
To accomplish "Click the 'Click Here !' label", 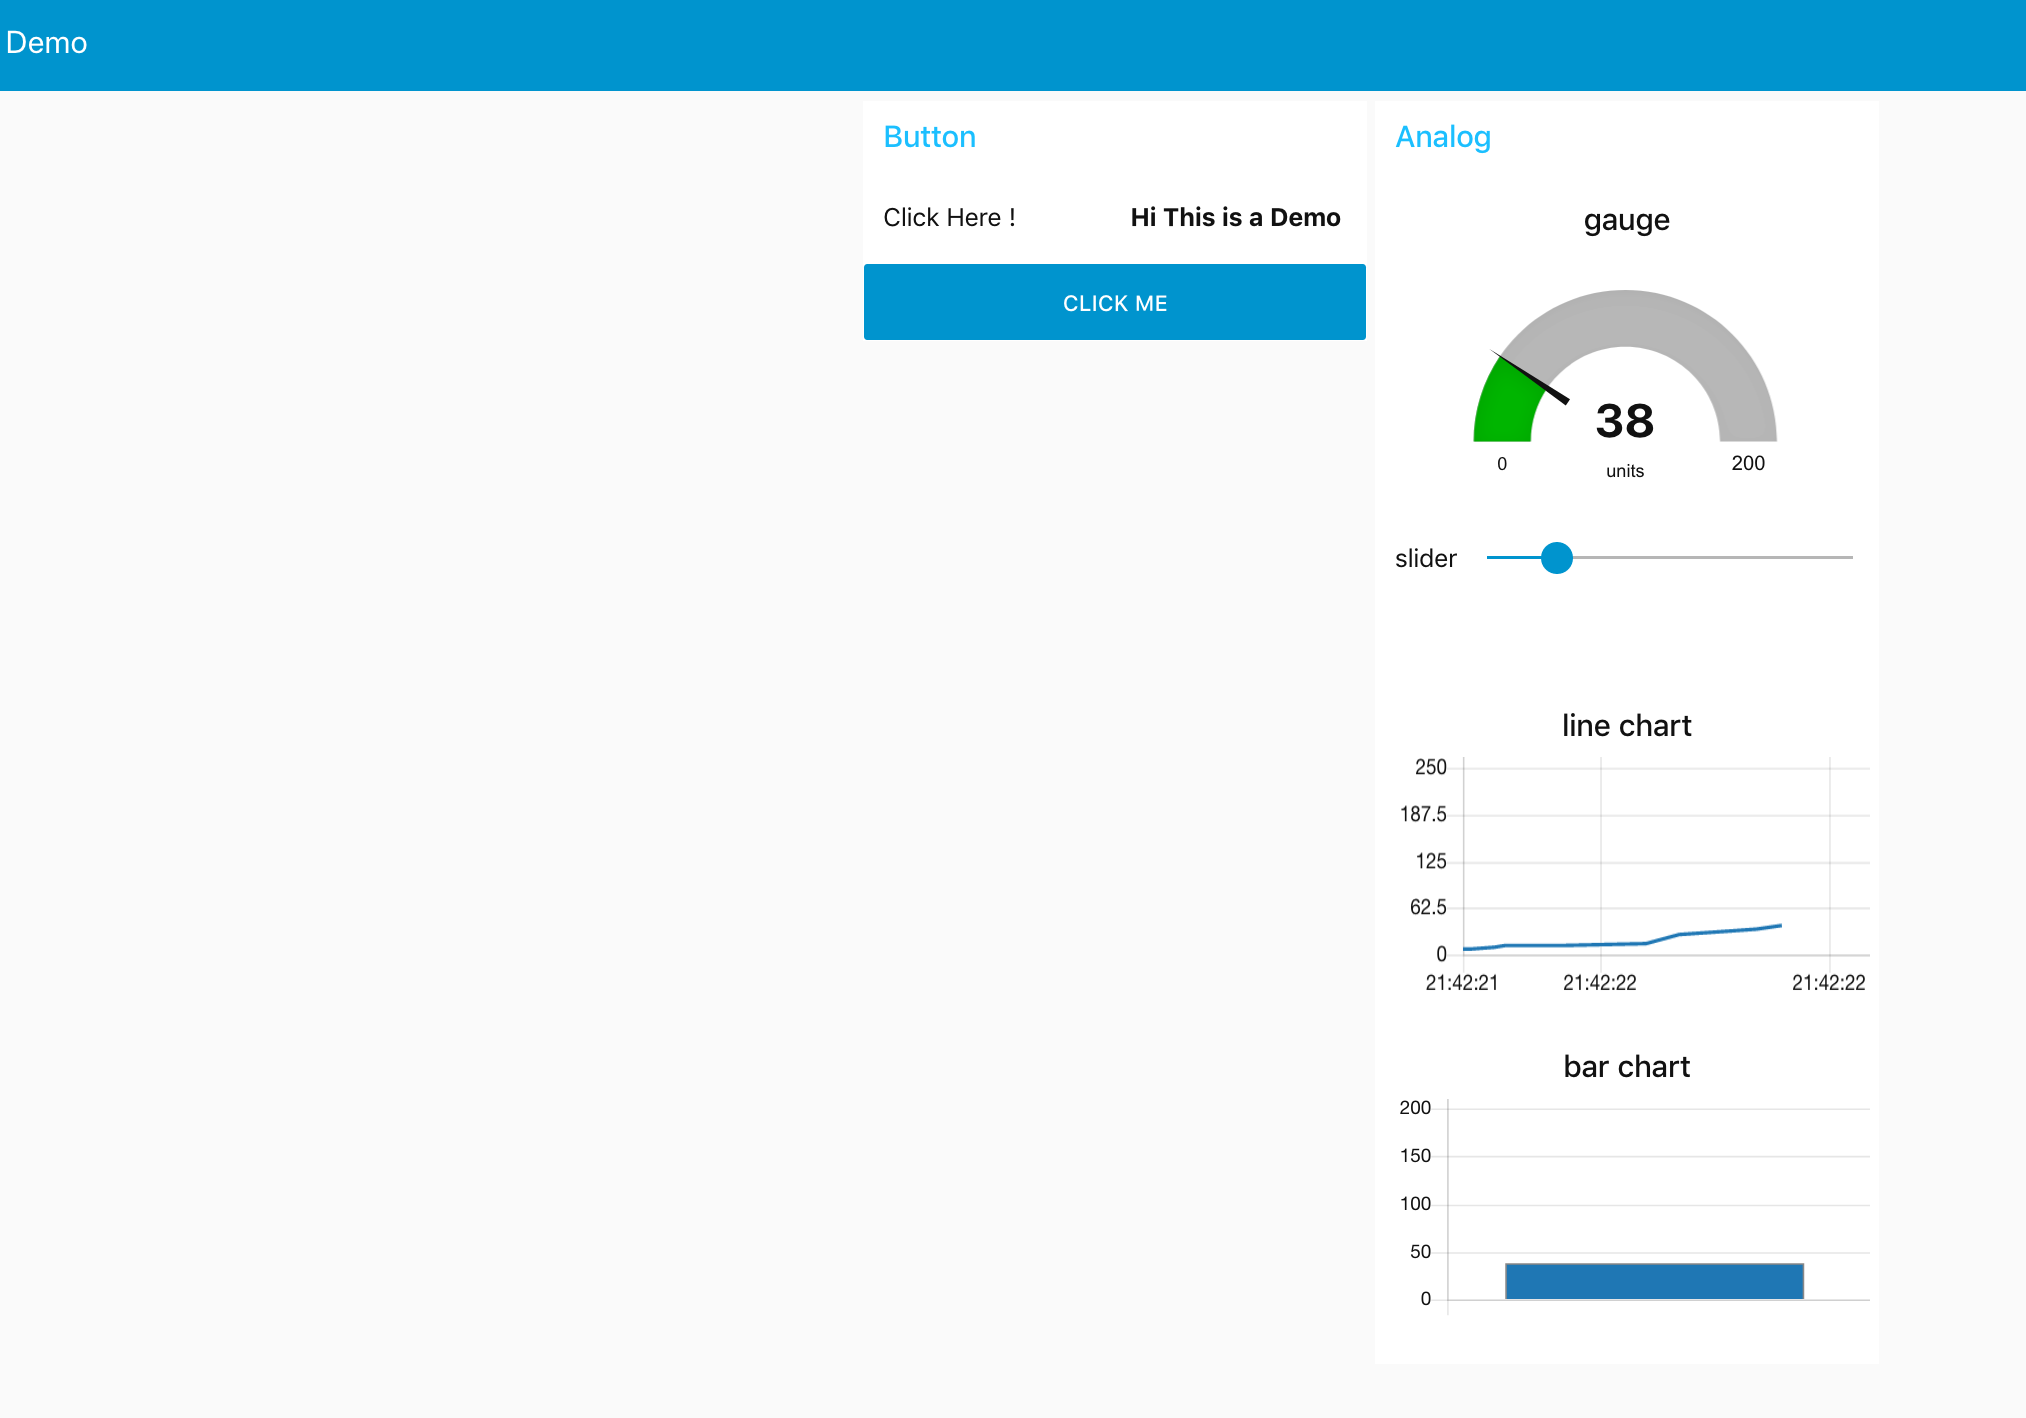I will (x=949, y=218).
